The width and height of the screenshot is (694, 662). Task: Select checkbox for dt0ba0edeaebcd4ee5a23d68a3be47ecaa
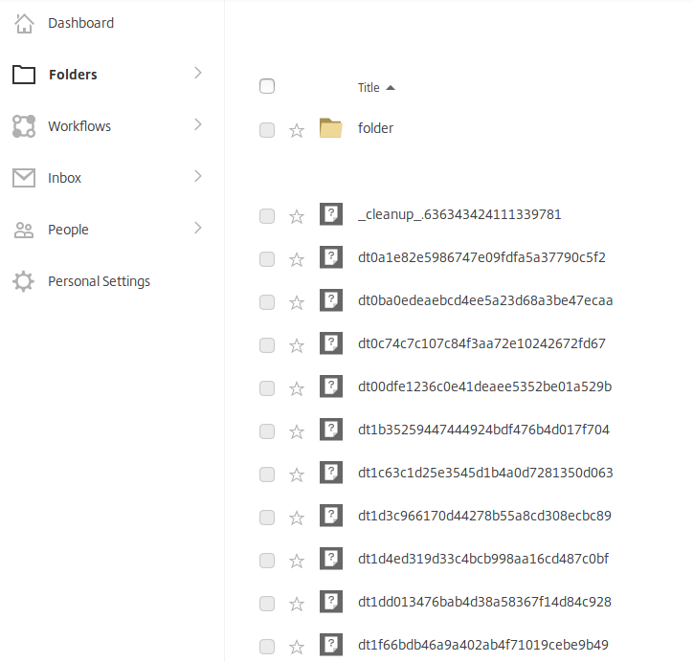[267, 303]
